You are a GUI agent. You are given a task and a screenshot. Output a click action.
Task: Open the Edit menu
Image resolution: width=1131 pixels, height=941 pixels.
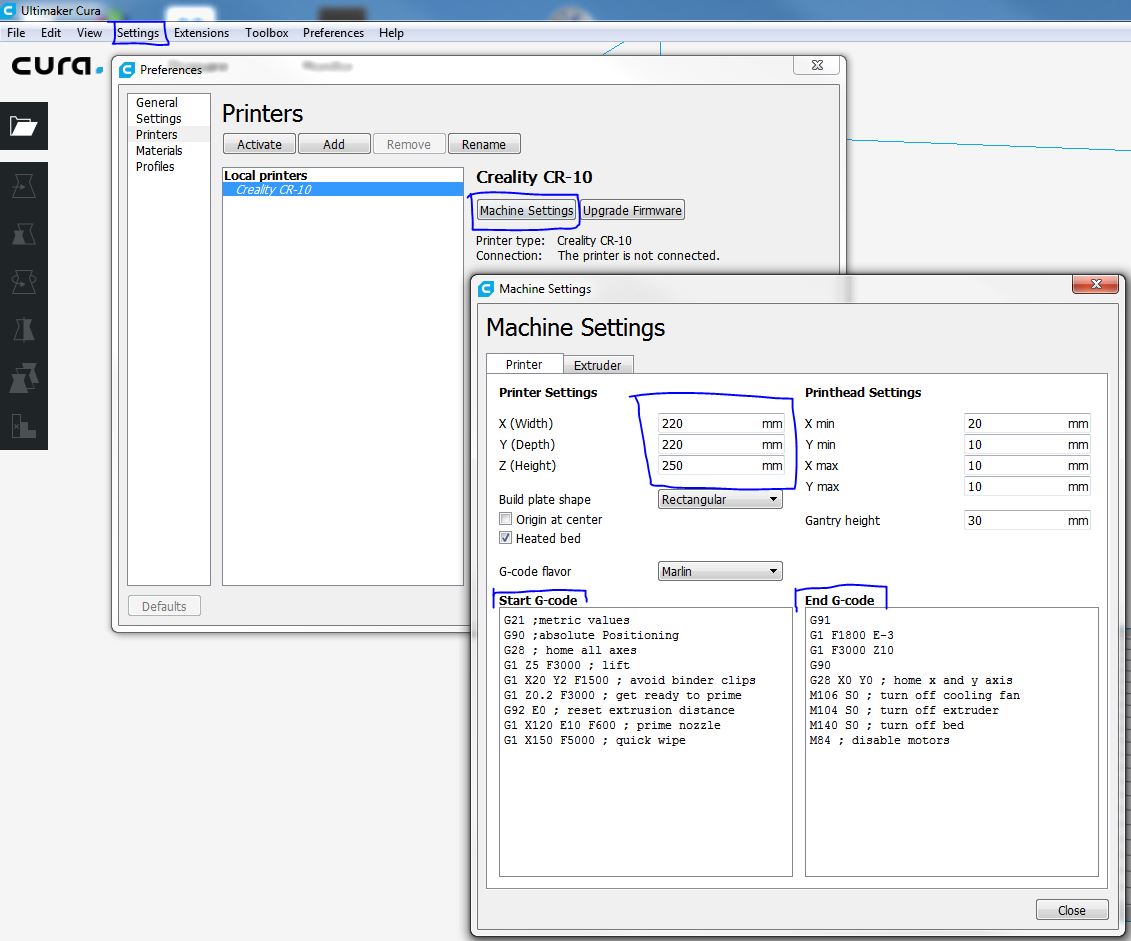pos(50,32)
